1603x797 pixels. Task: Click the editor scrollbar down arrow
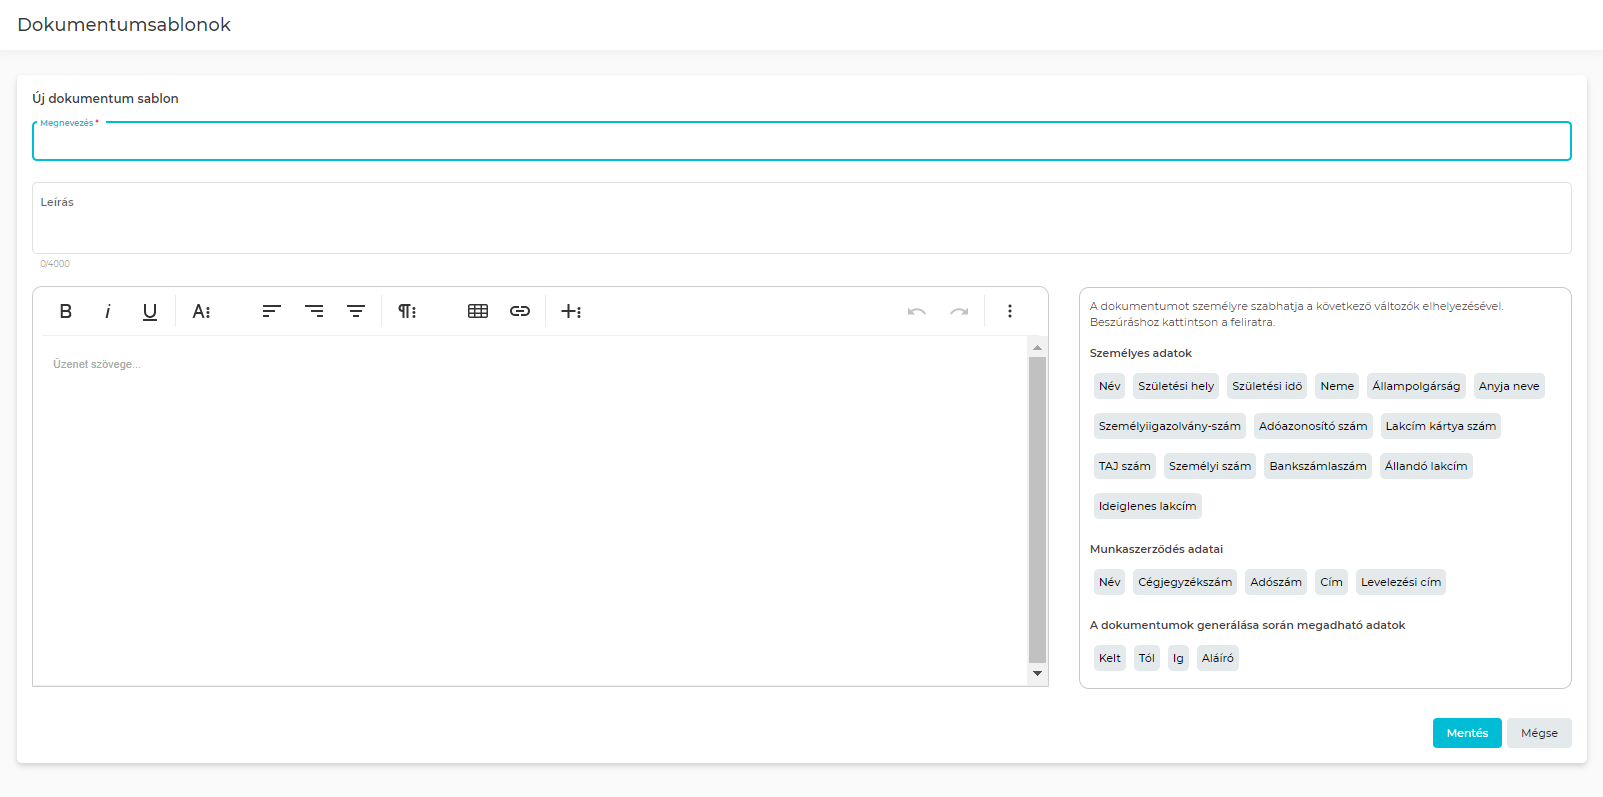(x=1037, y=673)
